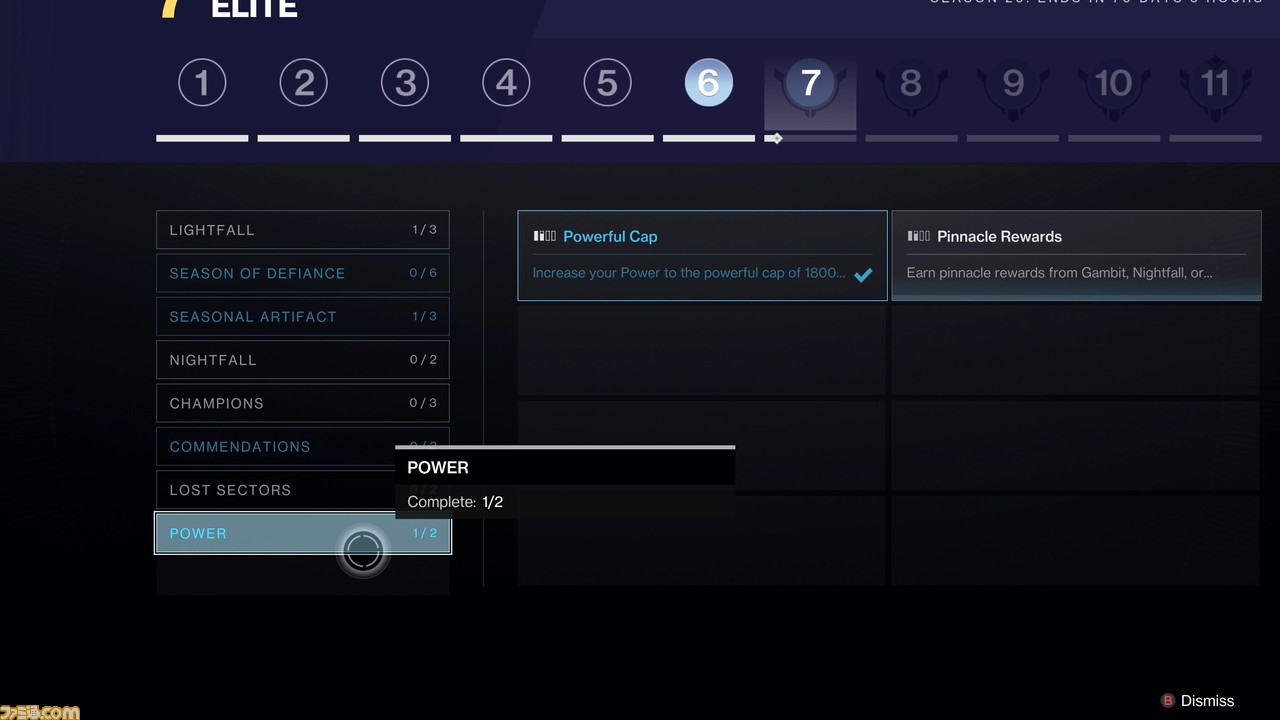Open the Commendations challenge category

point(303,446)
